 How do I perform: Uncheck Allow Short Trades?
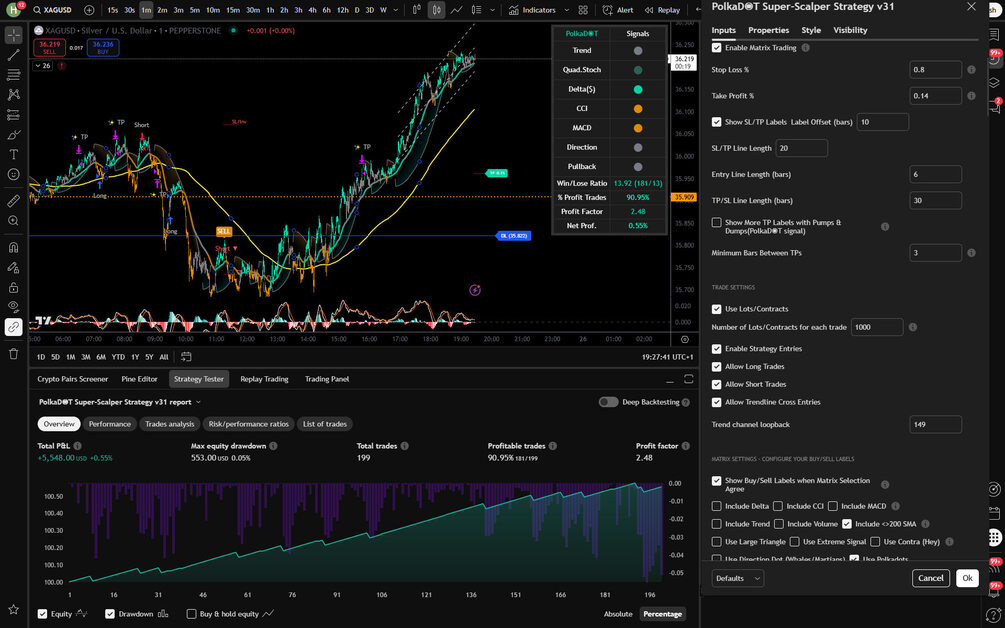point(717,384)
